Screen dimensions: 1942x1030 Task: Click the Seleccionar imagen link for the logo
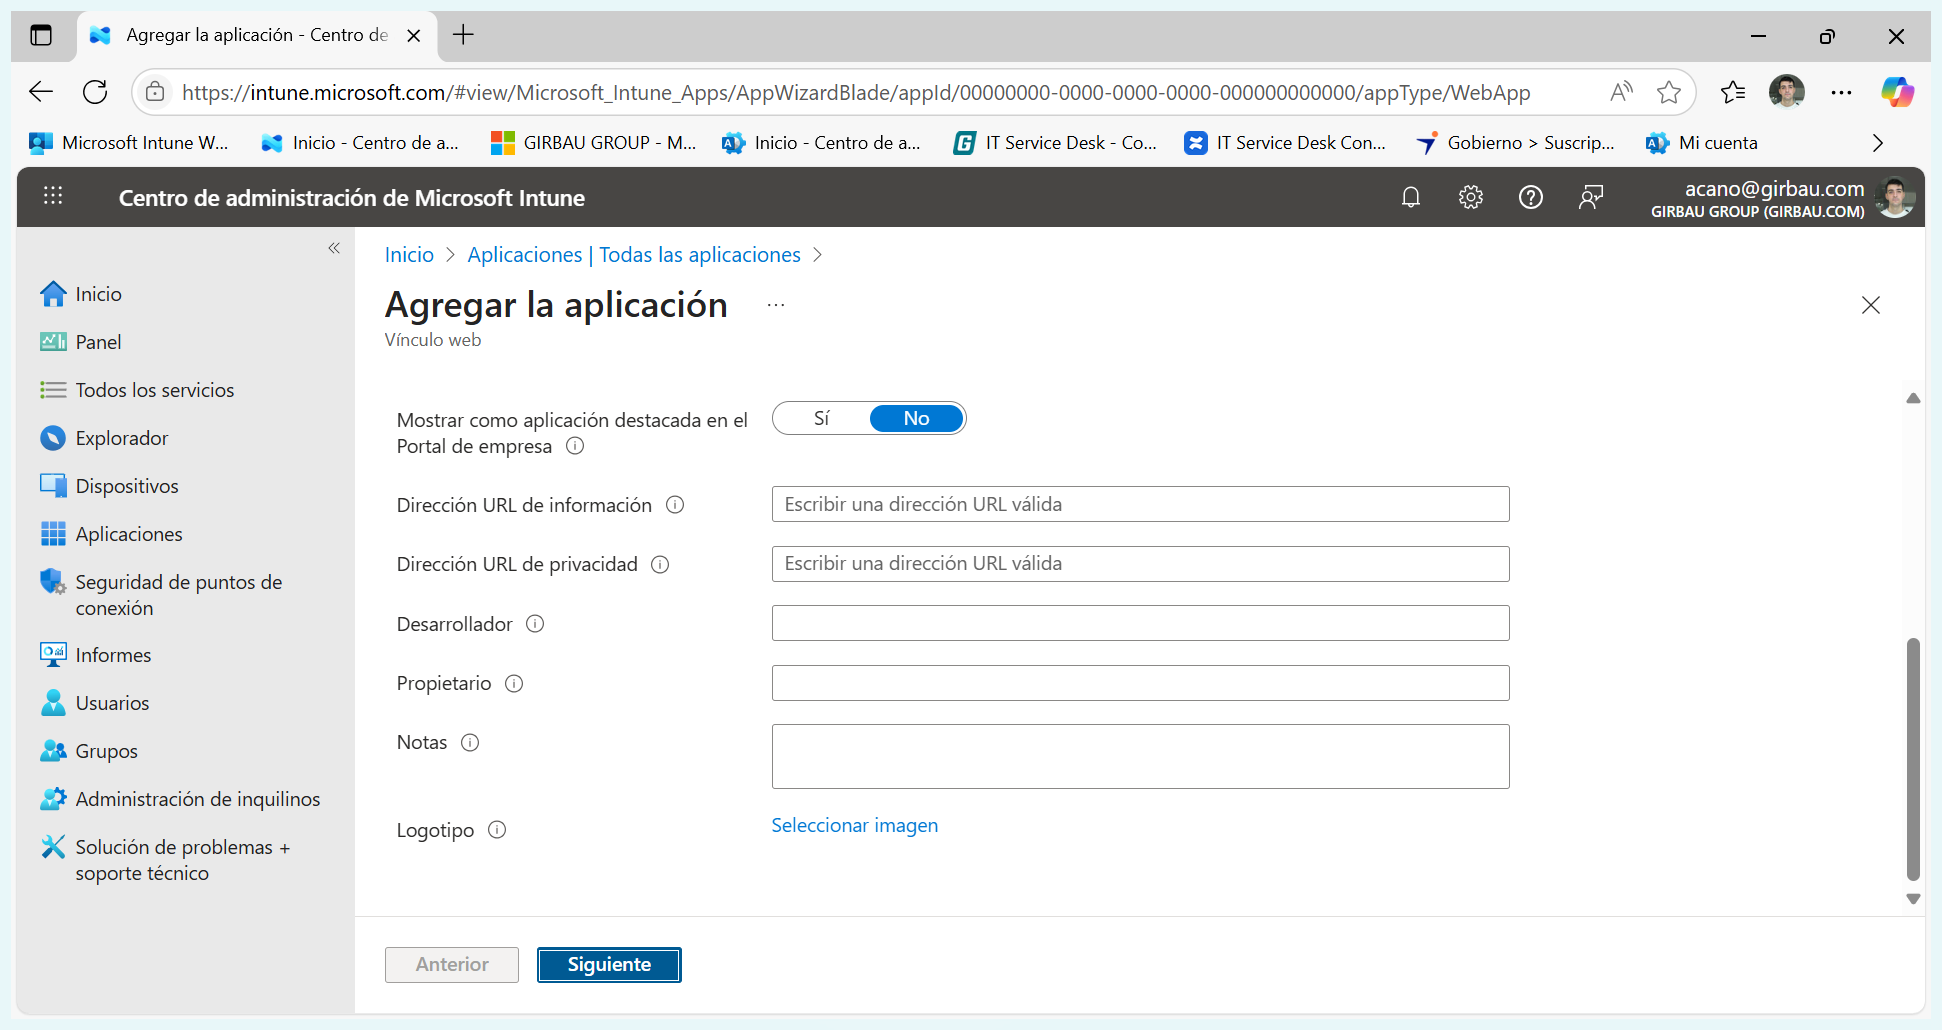(x=854, y=825)
